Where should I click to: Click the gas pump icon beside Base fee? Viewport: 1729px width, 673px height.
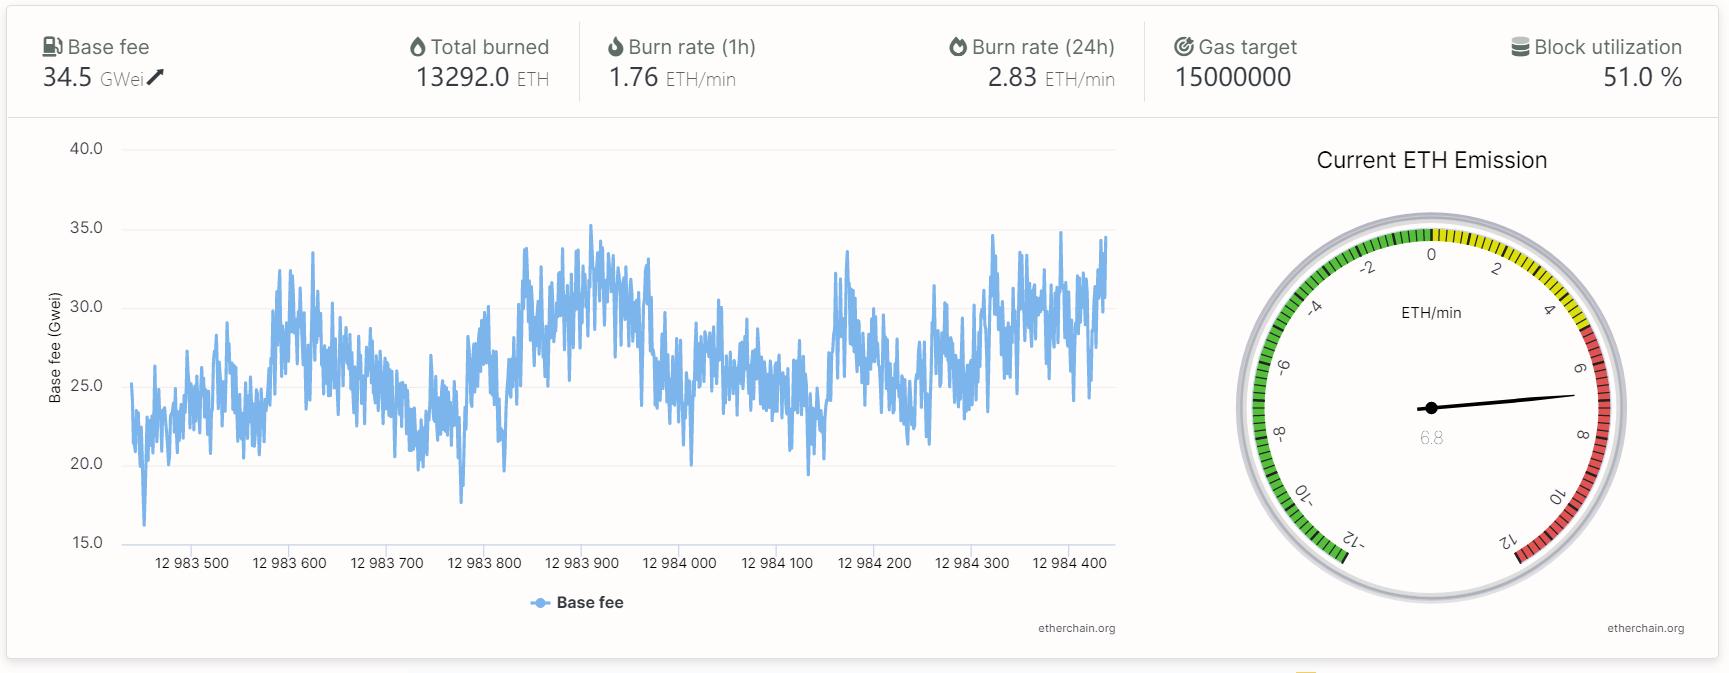pyautogui.click(x=53, y=47)
